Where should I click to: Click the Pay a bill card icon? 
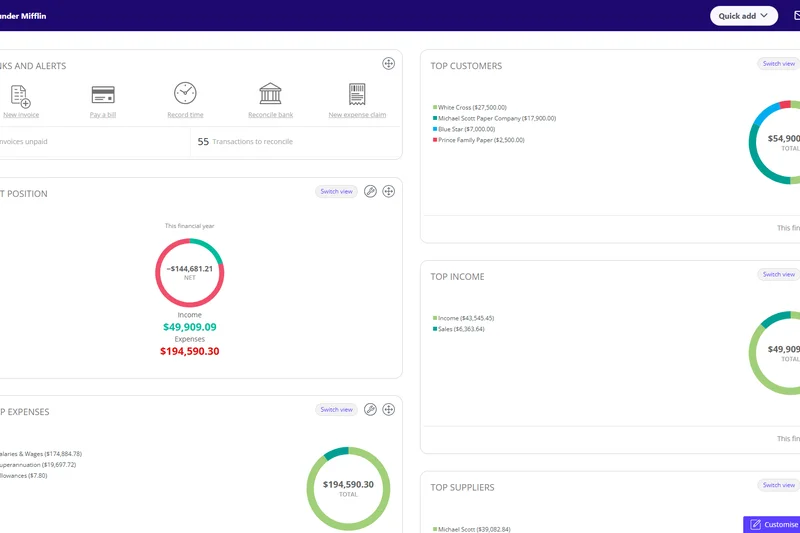click(x=102, y=95)
